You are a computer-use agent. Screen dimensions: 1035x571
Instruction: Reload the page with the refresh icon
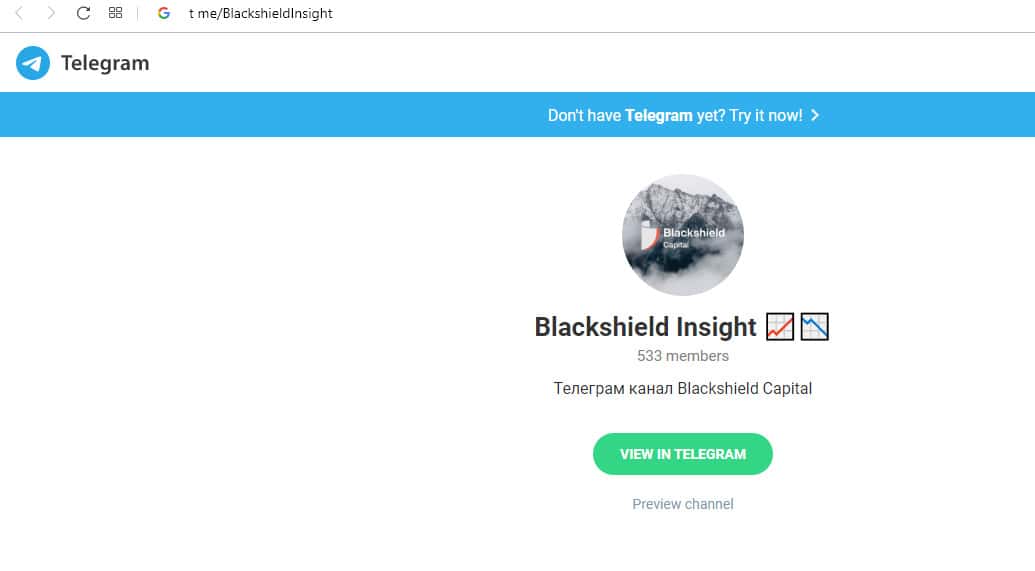click(83, 13)
